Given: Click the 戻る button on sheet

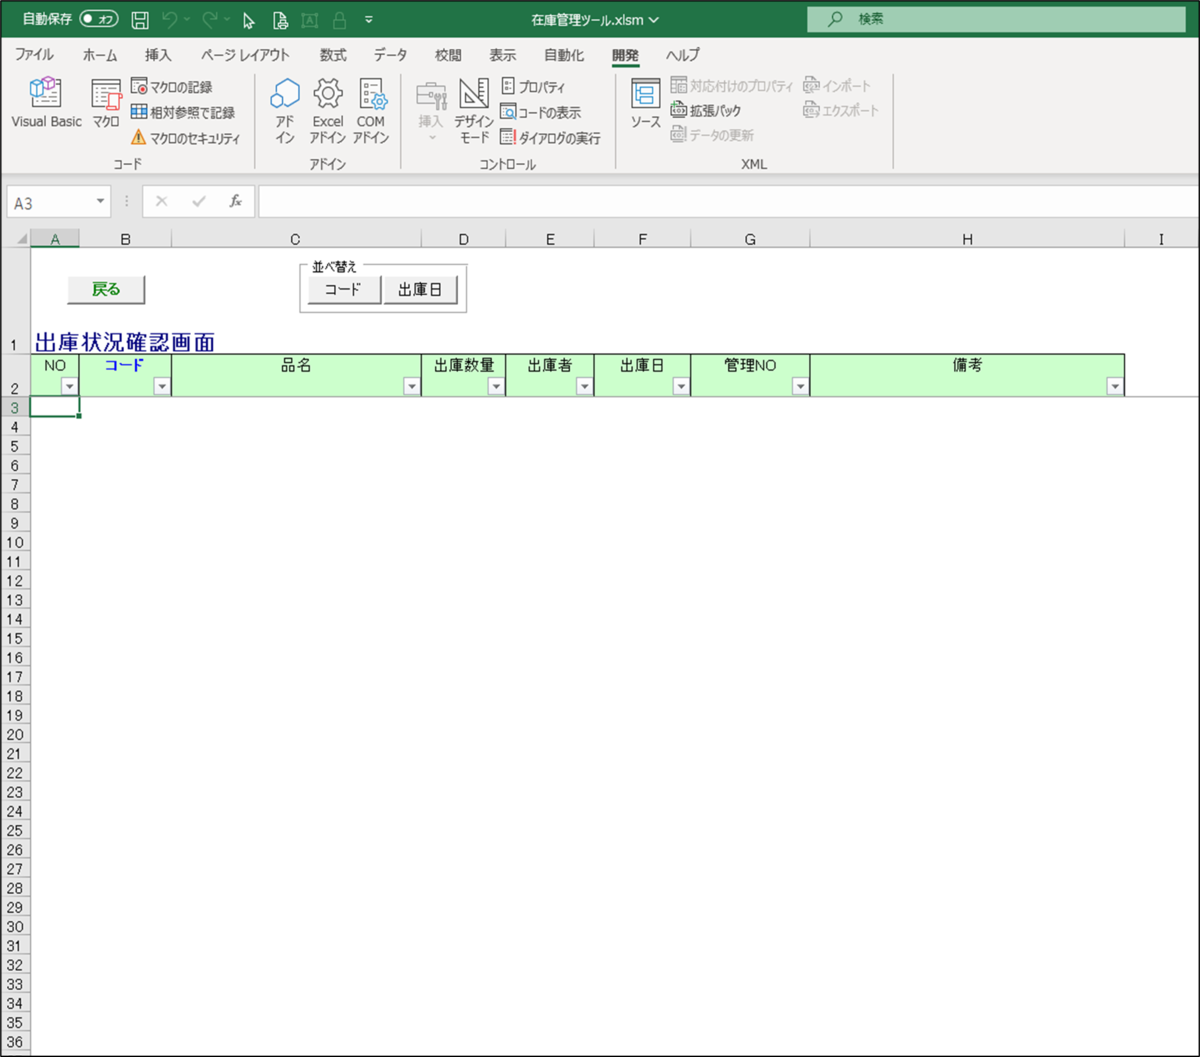Looking at the screenshot, I should (x=106, y=289).
